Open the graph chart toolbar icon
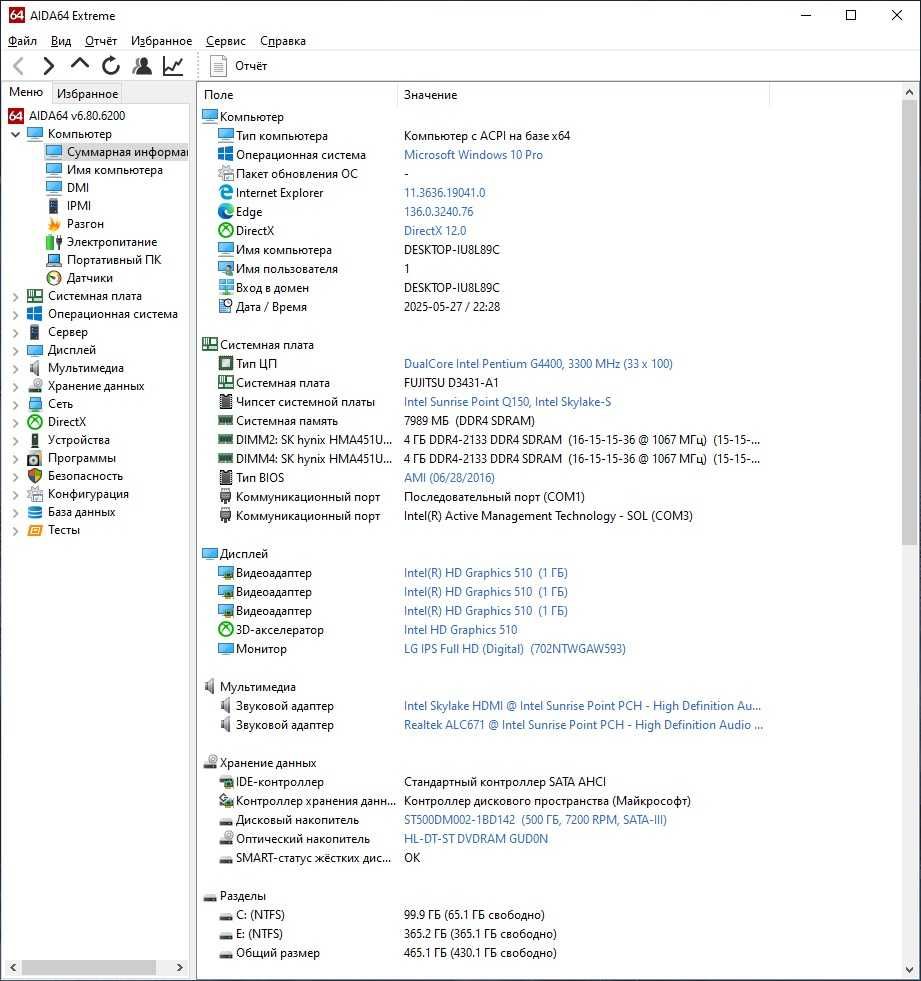 (x=173, y=66)
